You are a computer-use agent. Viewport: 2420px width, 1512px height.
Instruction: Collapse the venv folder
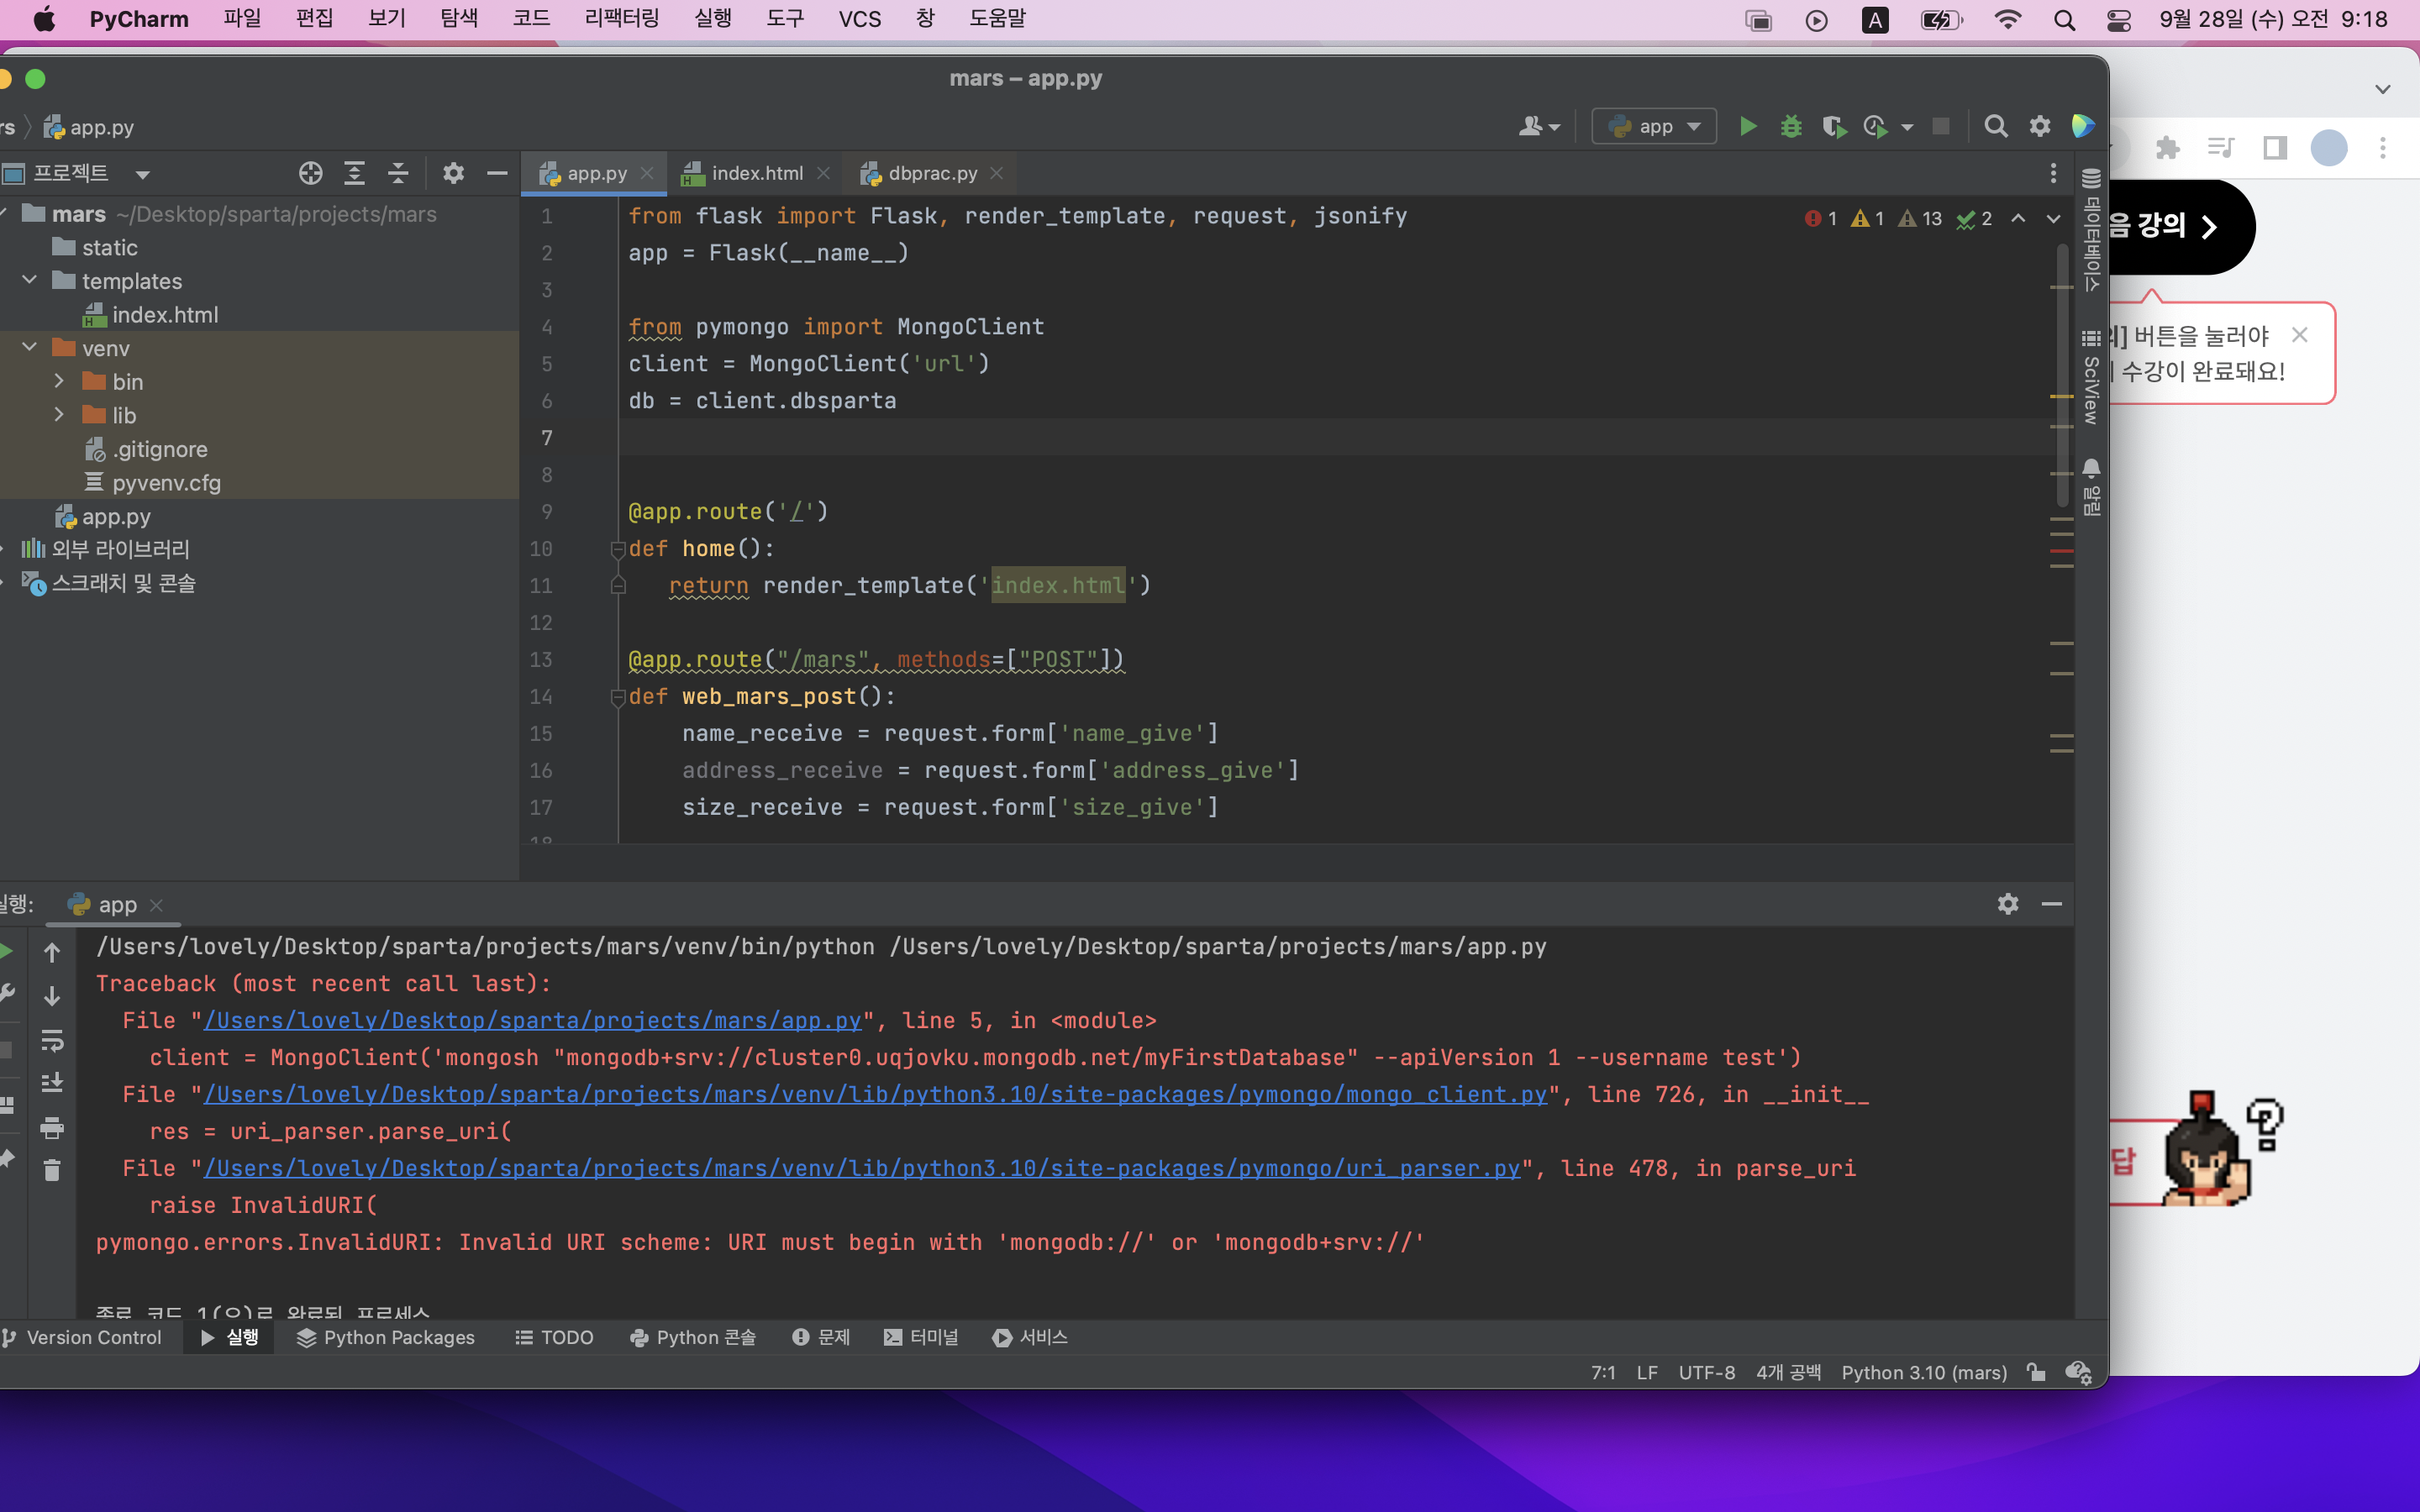point(30,347)
